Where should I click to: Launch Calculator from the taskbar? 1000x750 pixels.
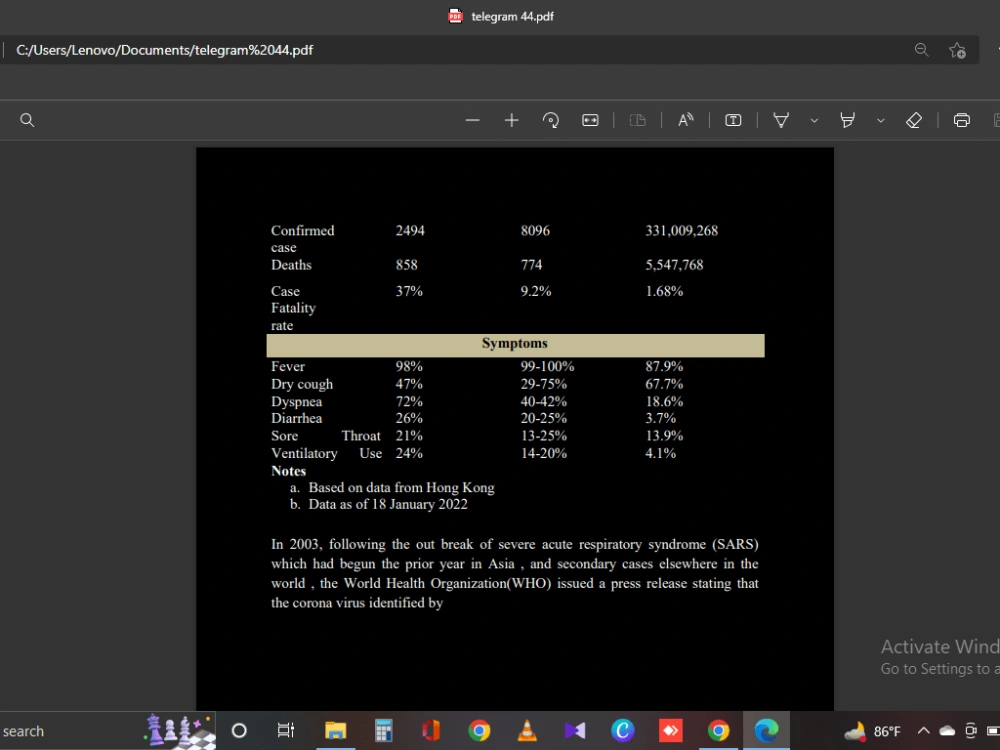pos(383,731)
